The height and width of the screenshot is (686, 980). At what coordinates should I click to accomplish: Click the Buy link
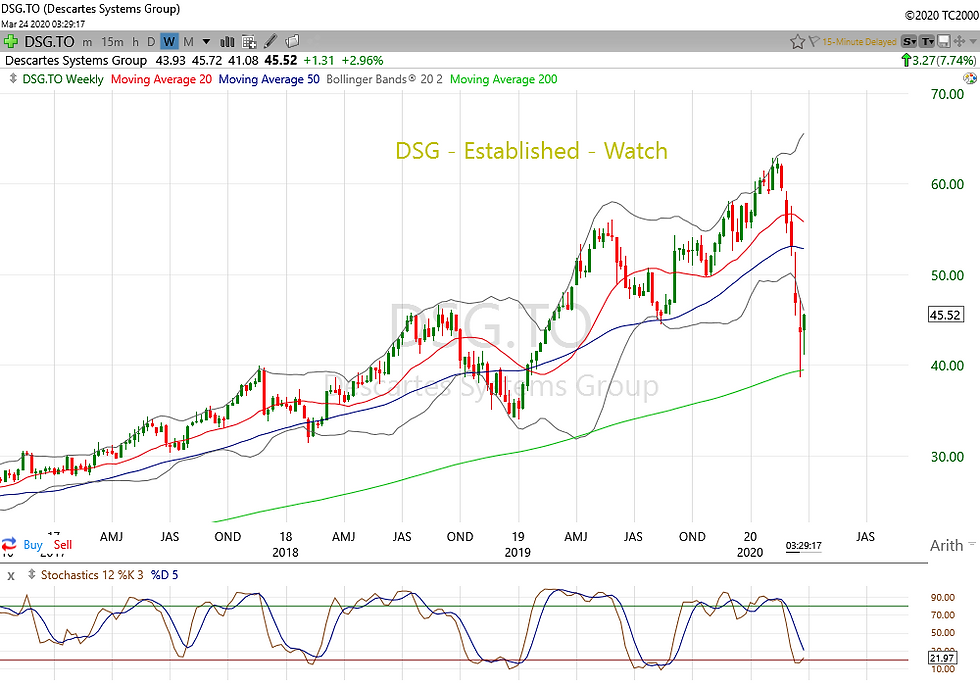tap(32, 545)
